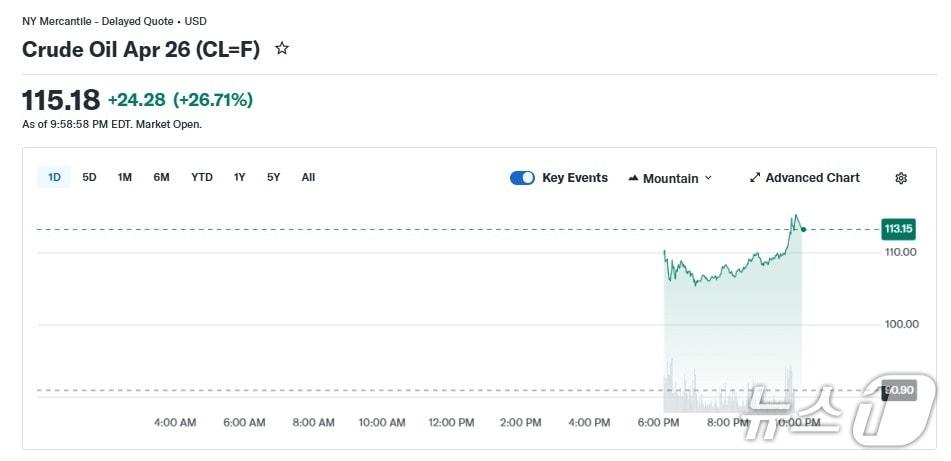Click the Advanced Chart expand arrows icon

(755, 178)
